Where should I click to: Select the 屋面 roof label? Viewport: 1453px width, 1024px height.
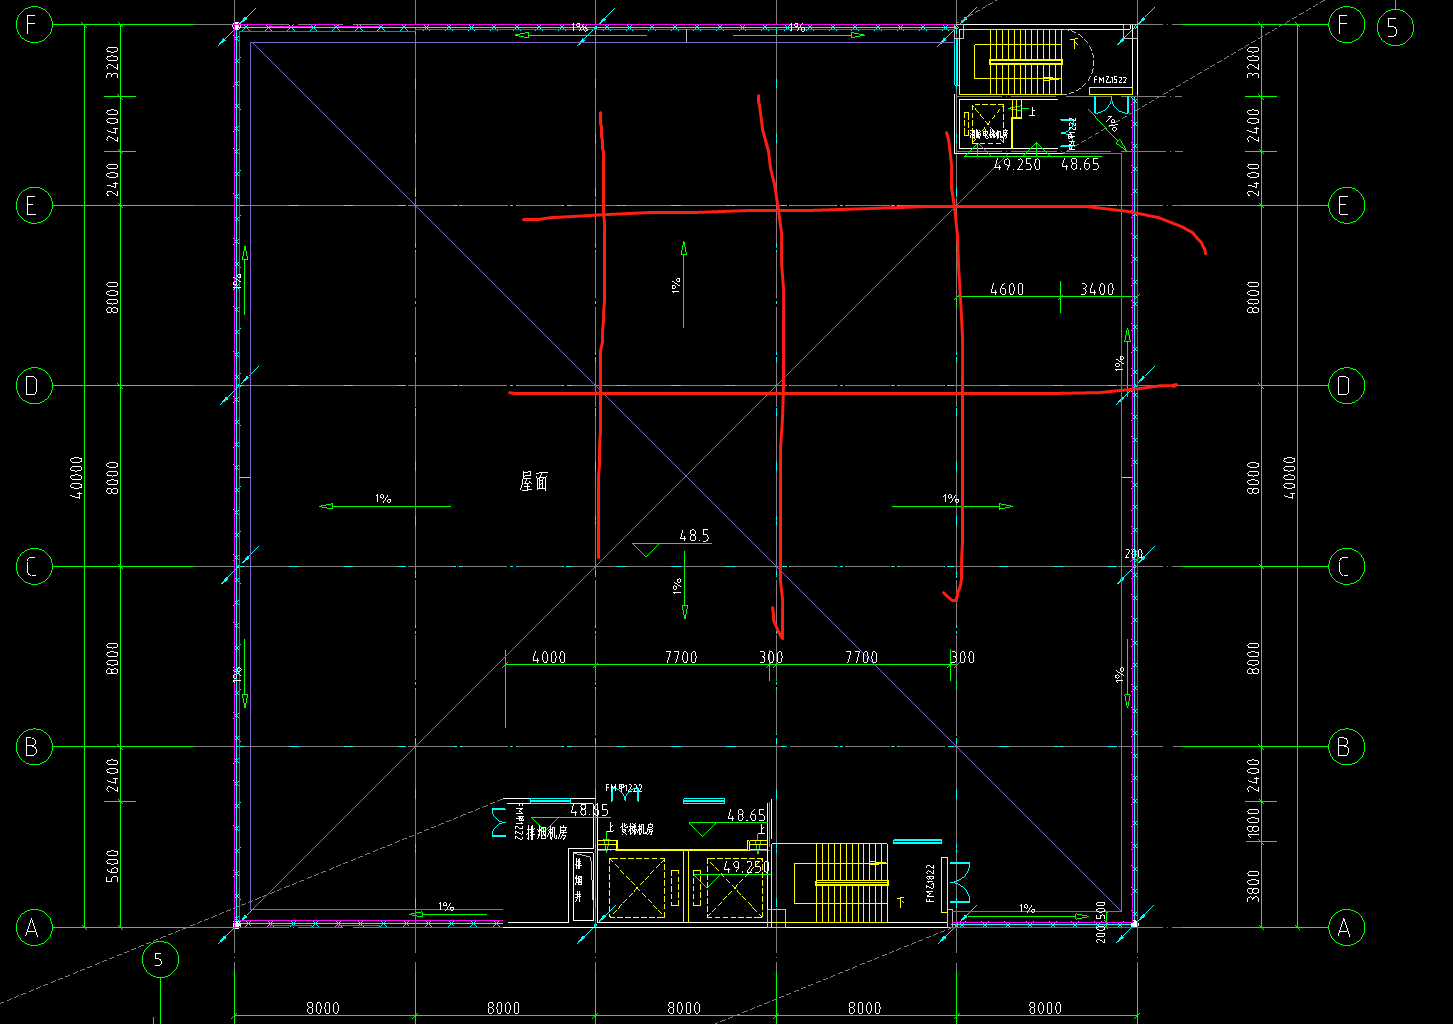pyautogui.click(x=534, y=482)
